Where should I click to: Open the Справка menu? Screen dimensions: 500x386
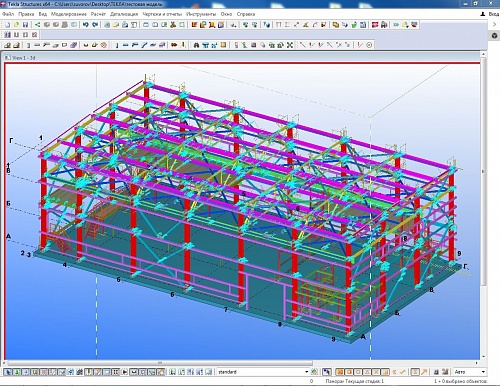246,14
